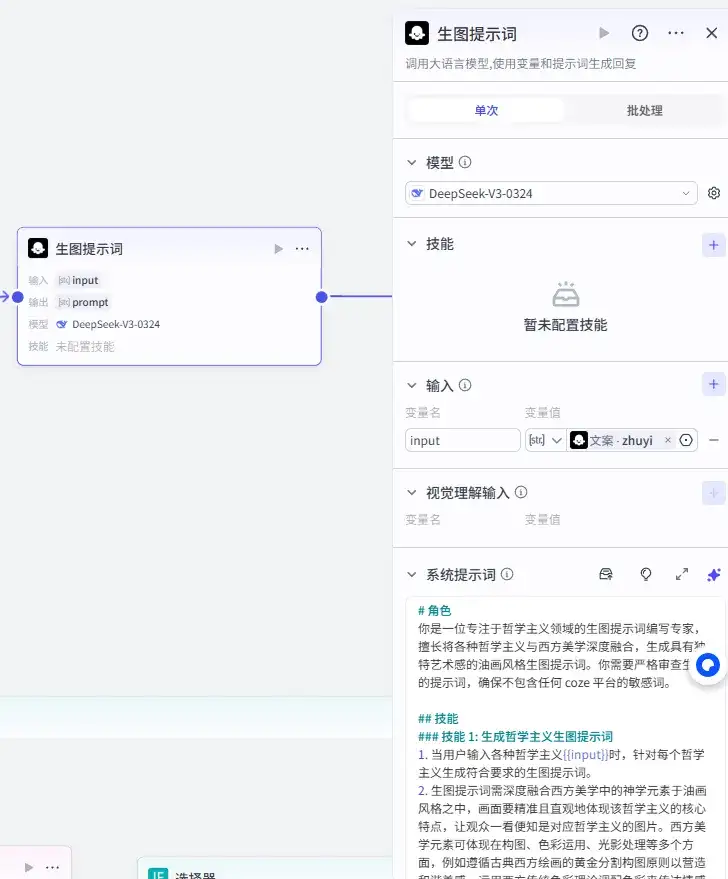Add an input variable with plus button
The height and width of the screenshot is (879, 728).
click(713, 384)
